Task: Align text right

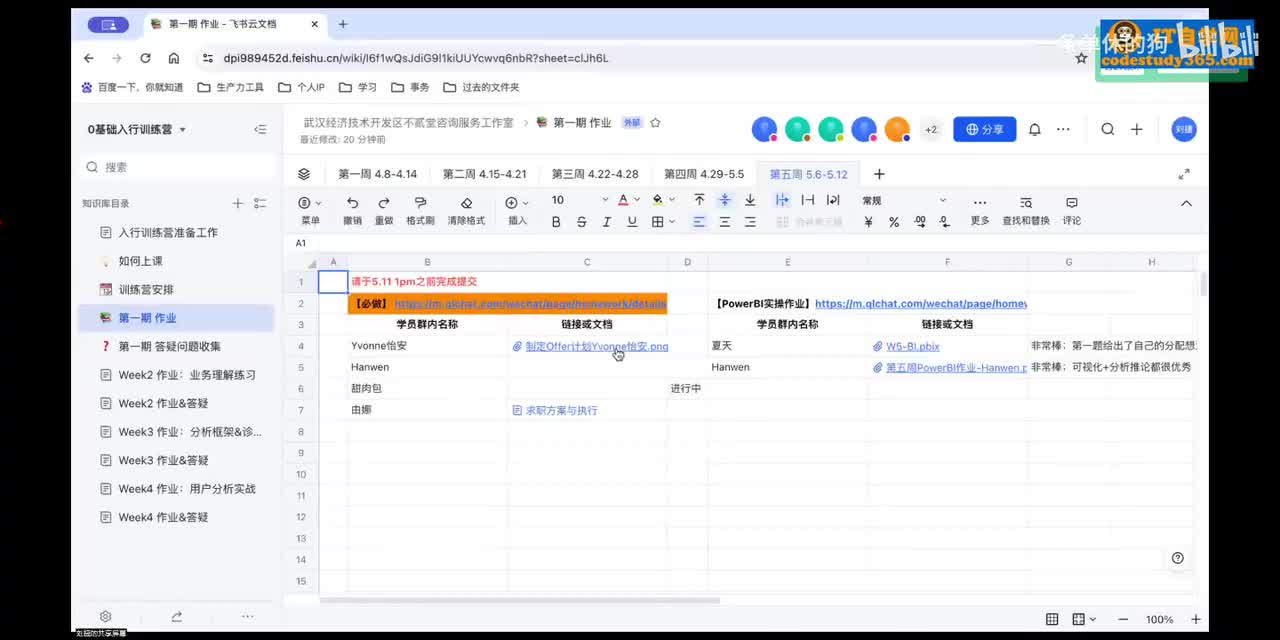Action: [750, 222]
